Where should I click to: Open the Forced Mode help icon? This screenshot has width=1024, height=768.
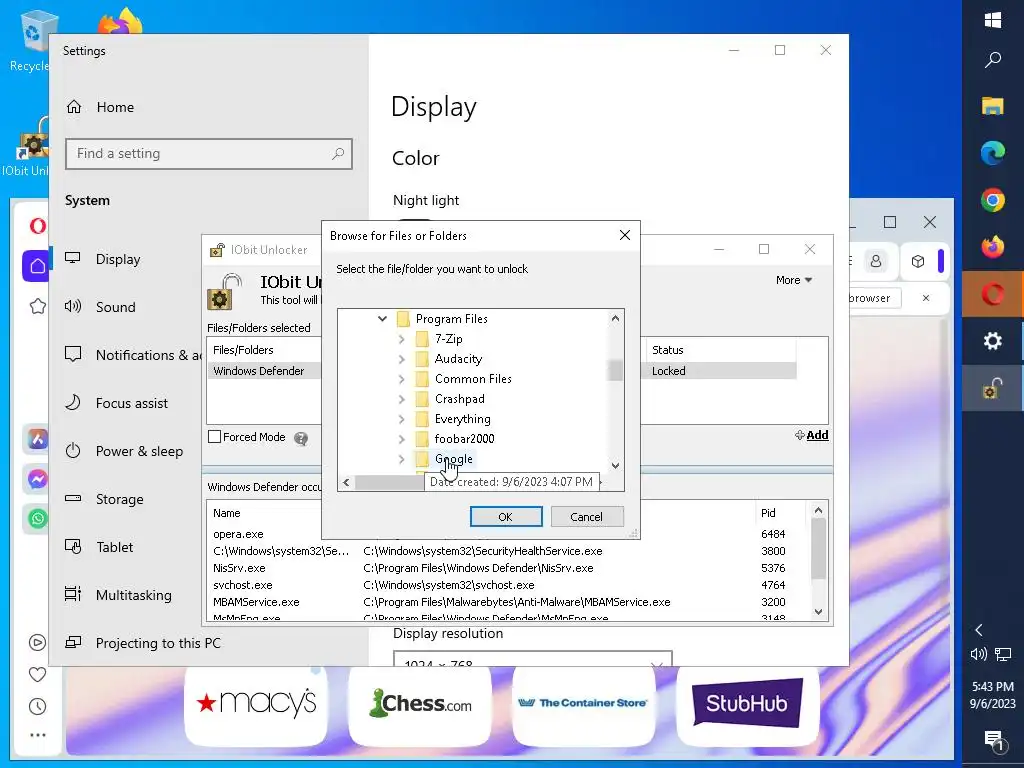[300, 438]
